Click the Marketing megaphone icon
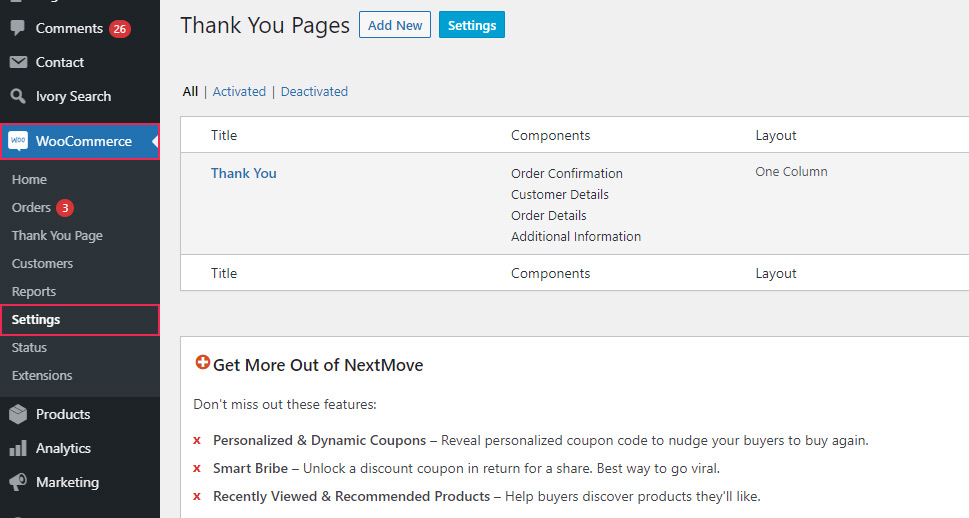The height and width of the screenshot is (518, 969). click(18, 482)
